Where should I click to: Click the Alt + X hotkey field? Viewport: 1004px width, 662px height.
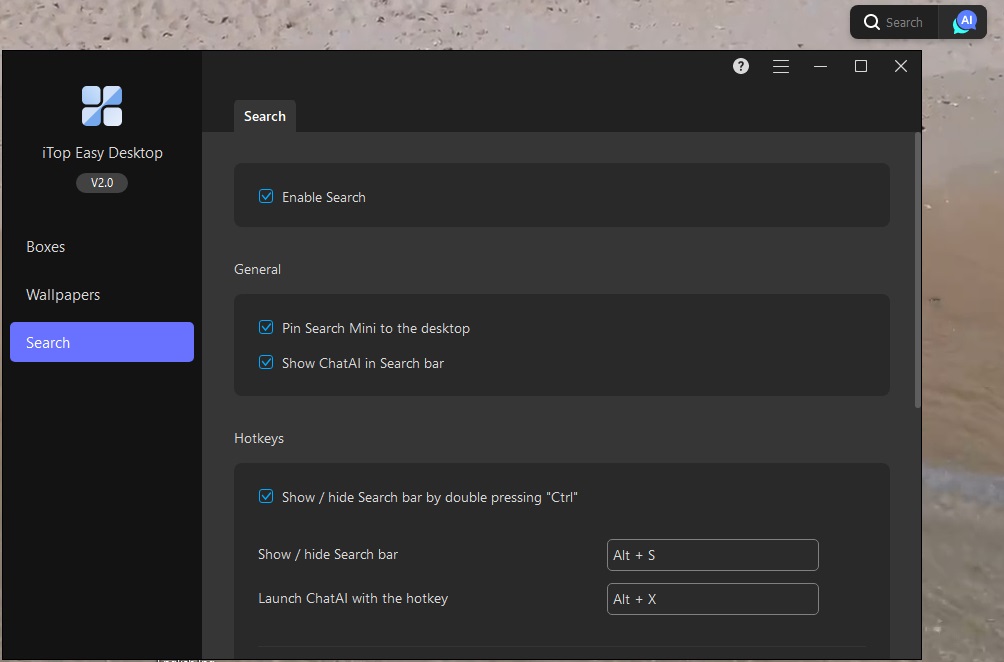(713, 599)
